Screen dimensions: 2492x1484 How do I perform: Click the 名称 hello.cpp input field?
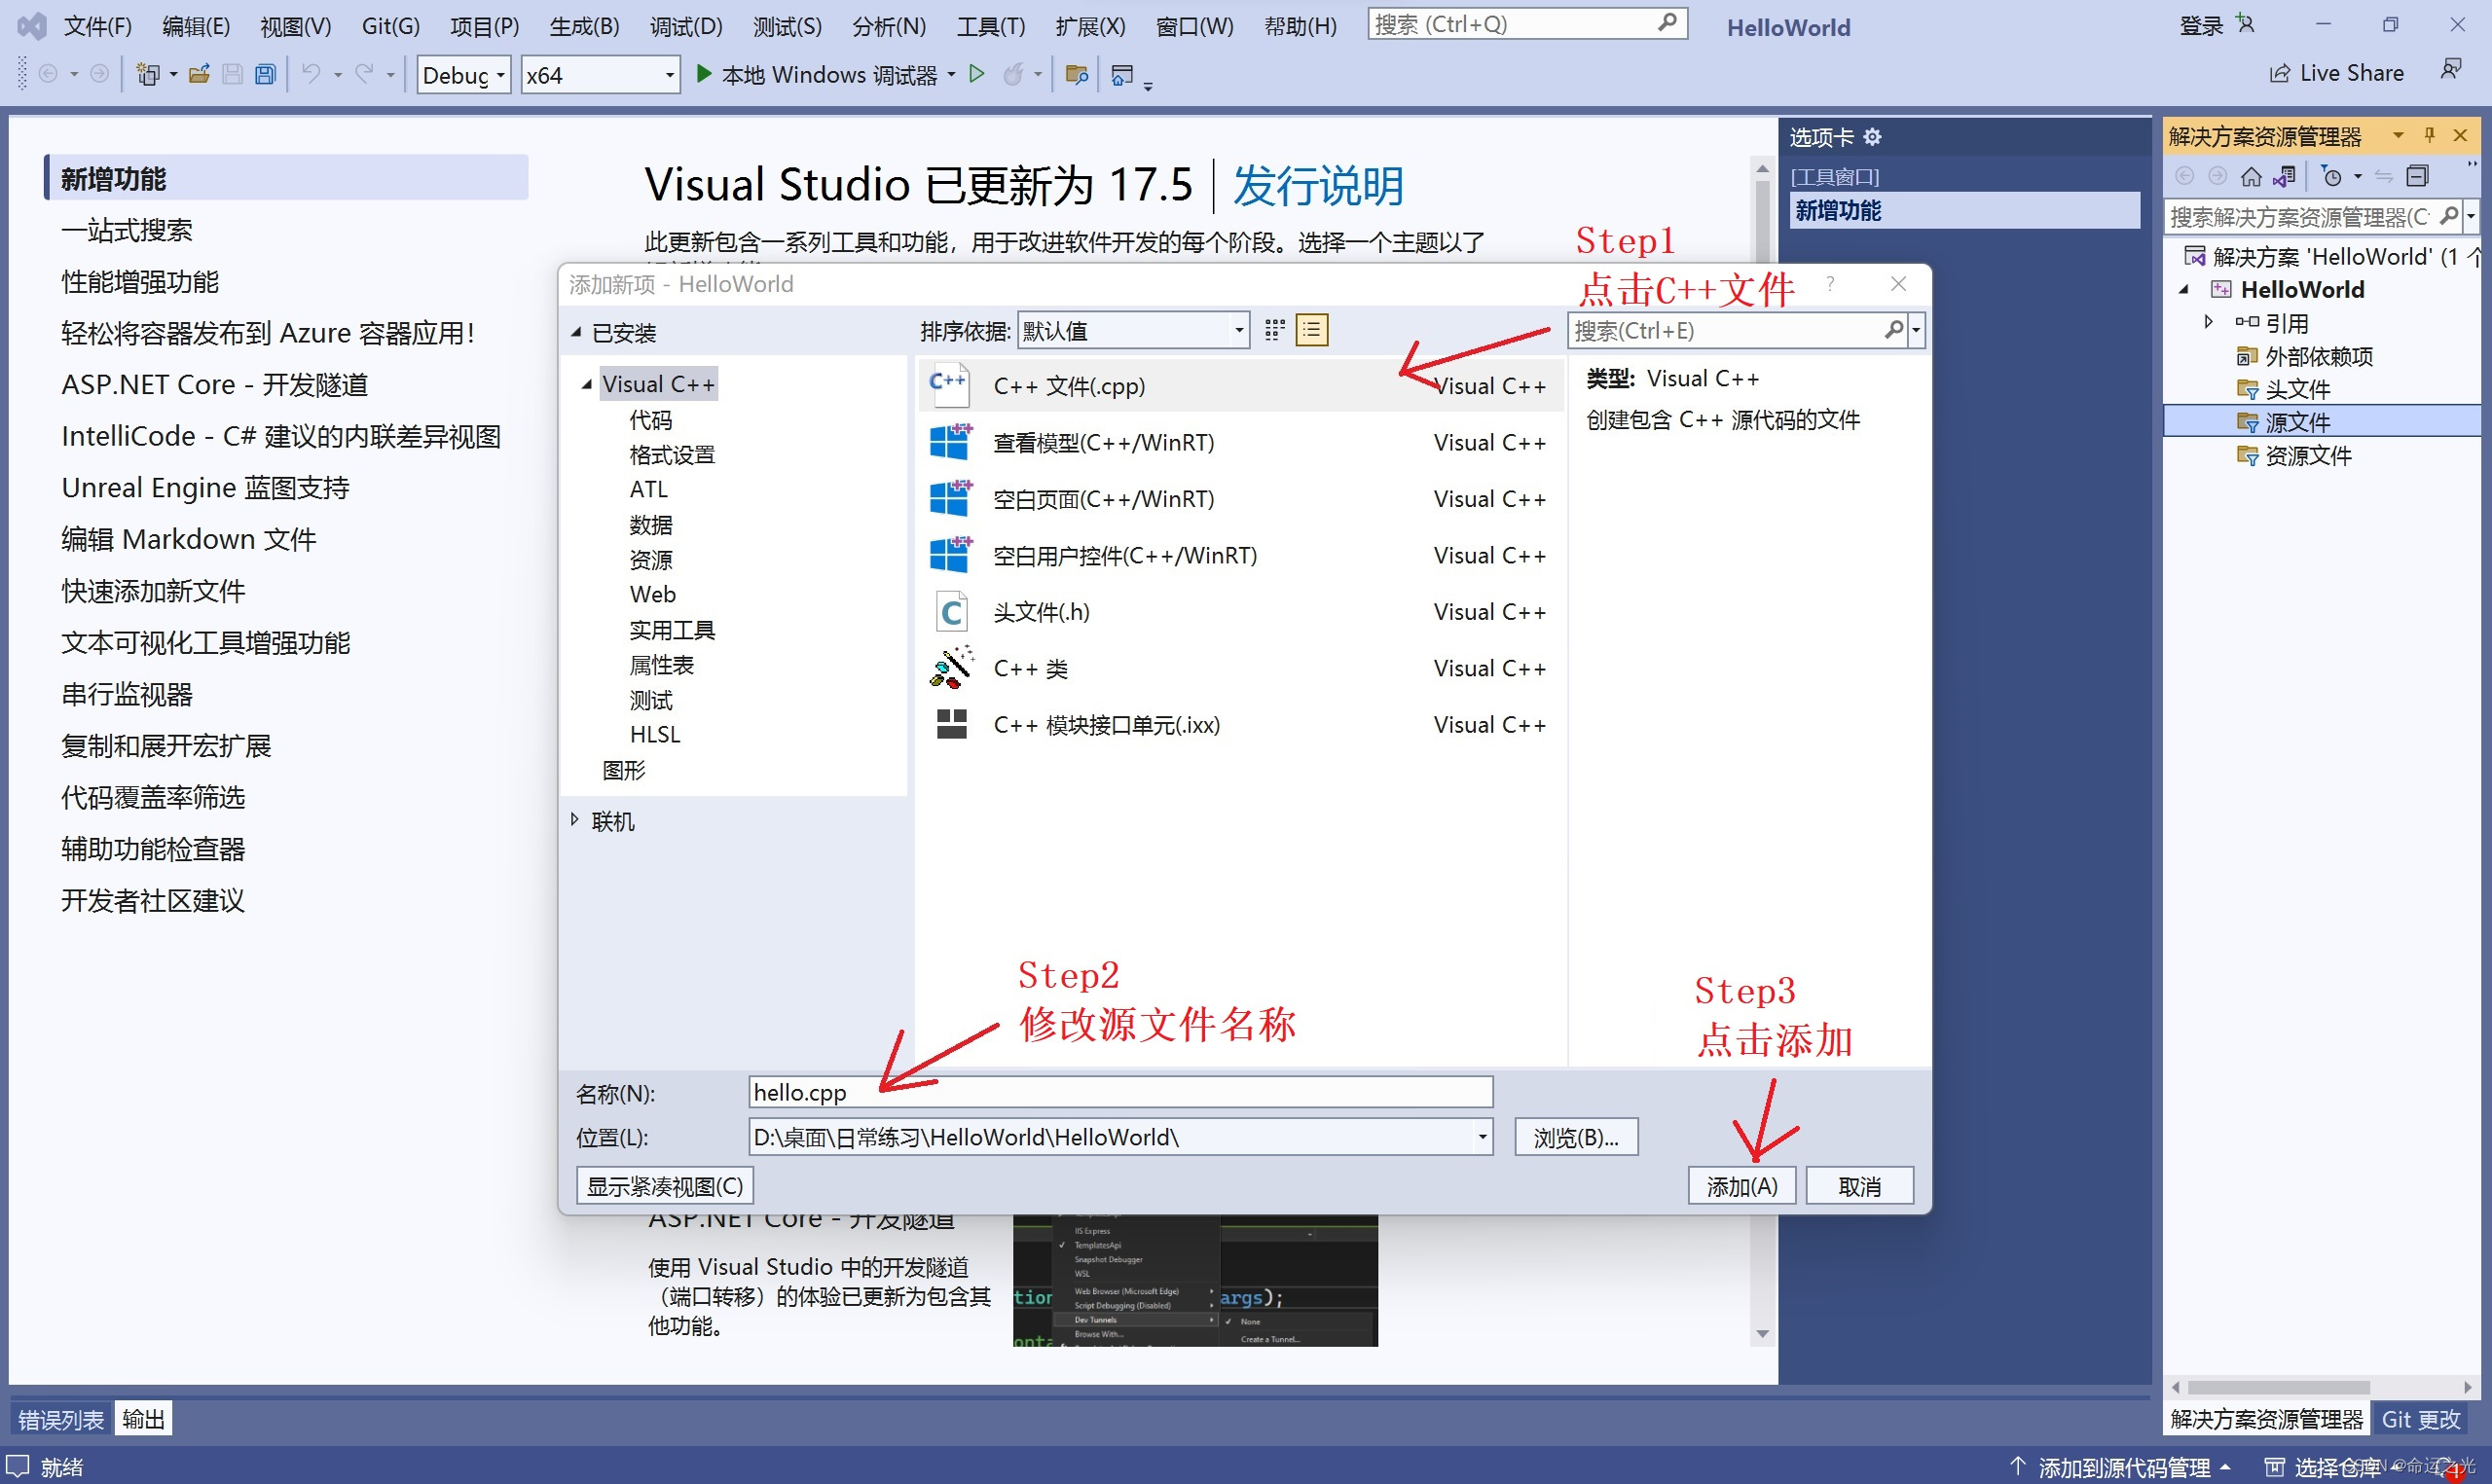point(1120,1092)
